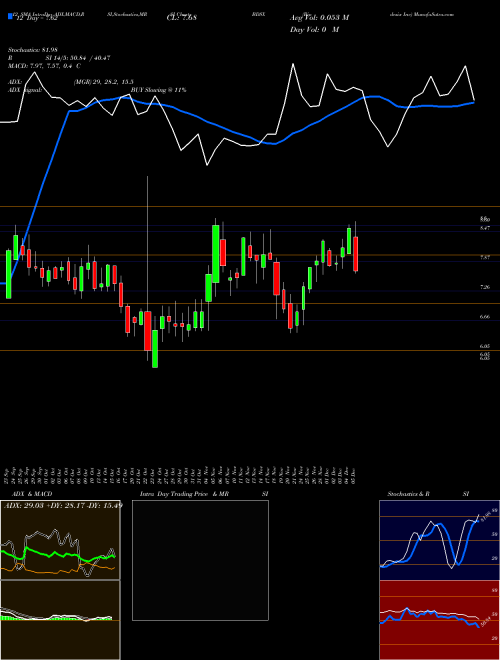Screen dimensions: 500x660
Task: Click the 'Day Vol: 0 M' label
Action: [x=314, y=30]
